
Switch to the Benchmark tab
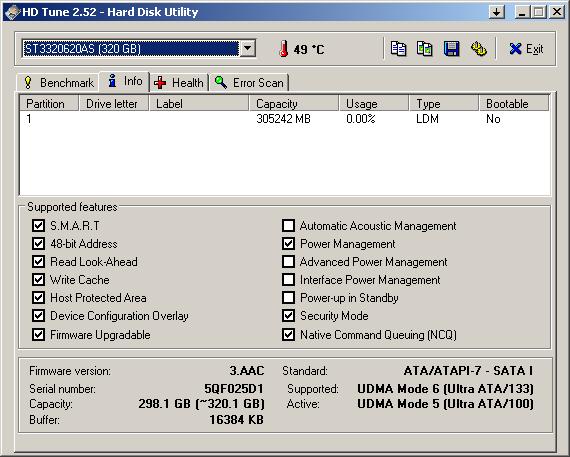59,83
